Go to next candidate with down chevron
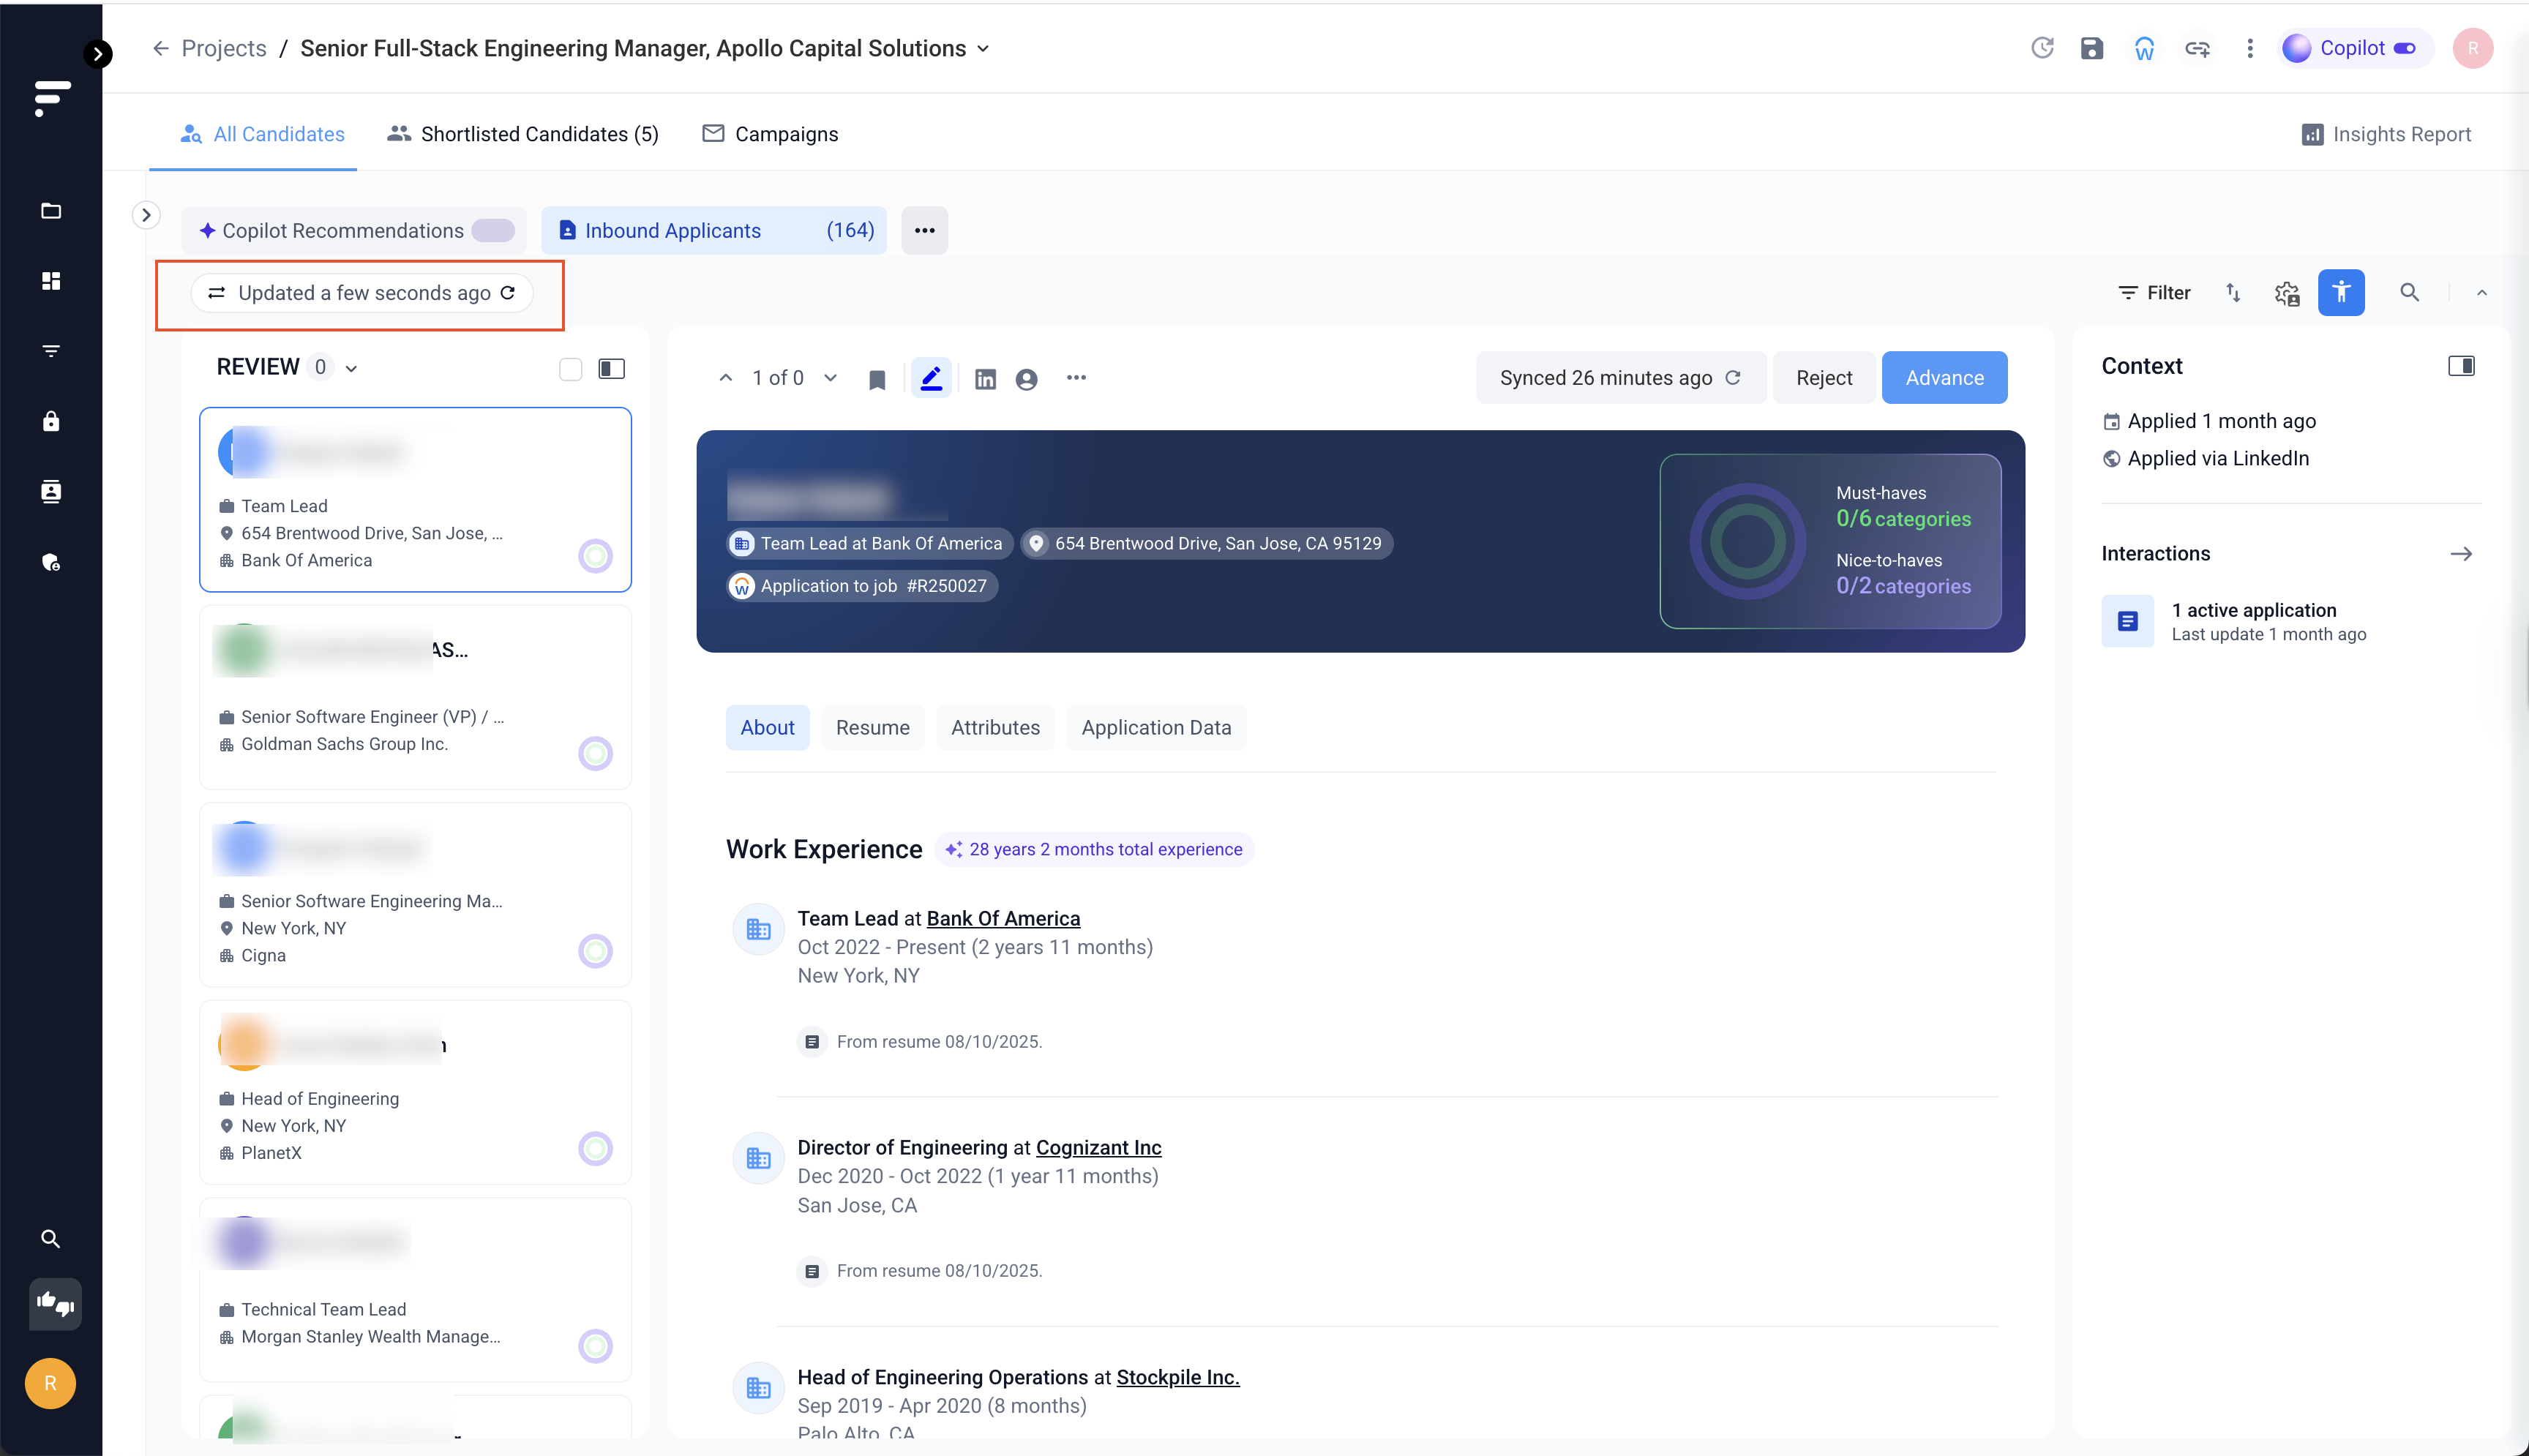2529x1456 pixels. pyautogui.click(x=830, y=378)
